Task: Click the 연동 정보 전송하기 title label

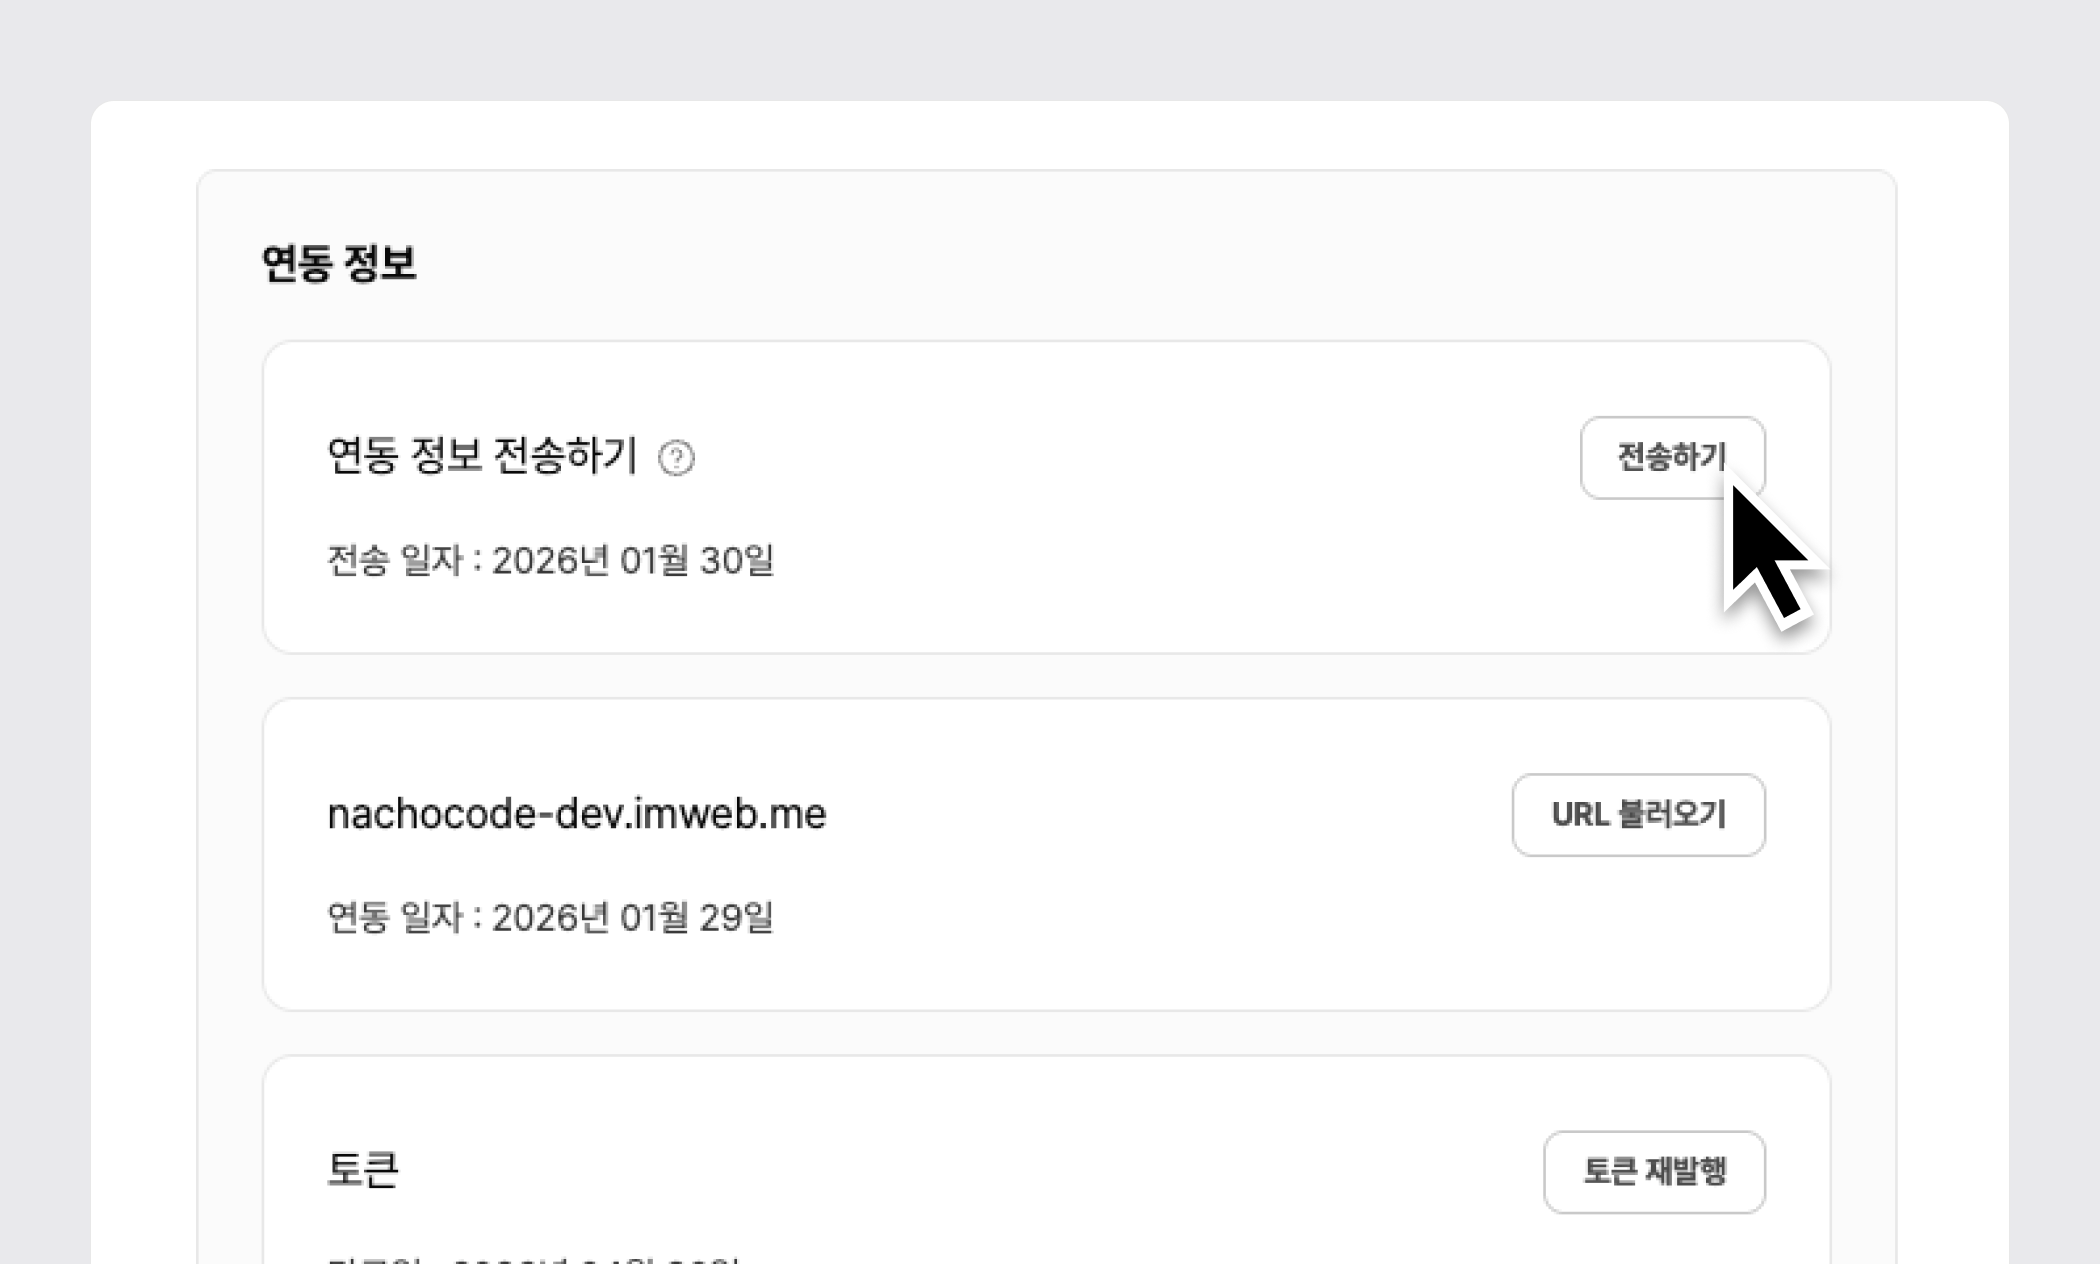Action: coord(482,456)
